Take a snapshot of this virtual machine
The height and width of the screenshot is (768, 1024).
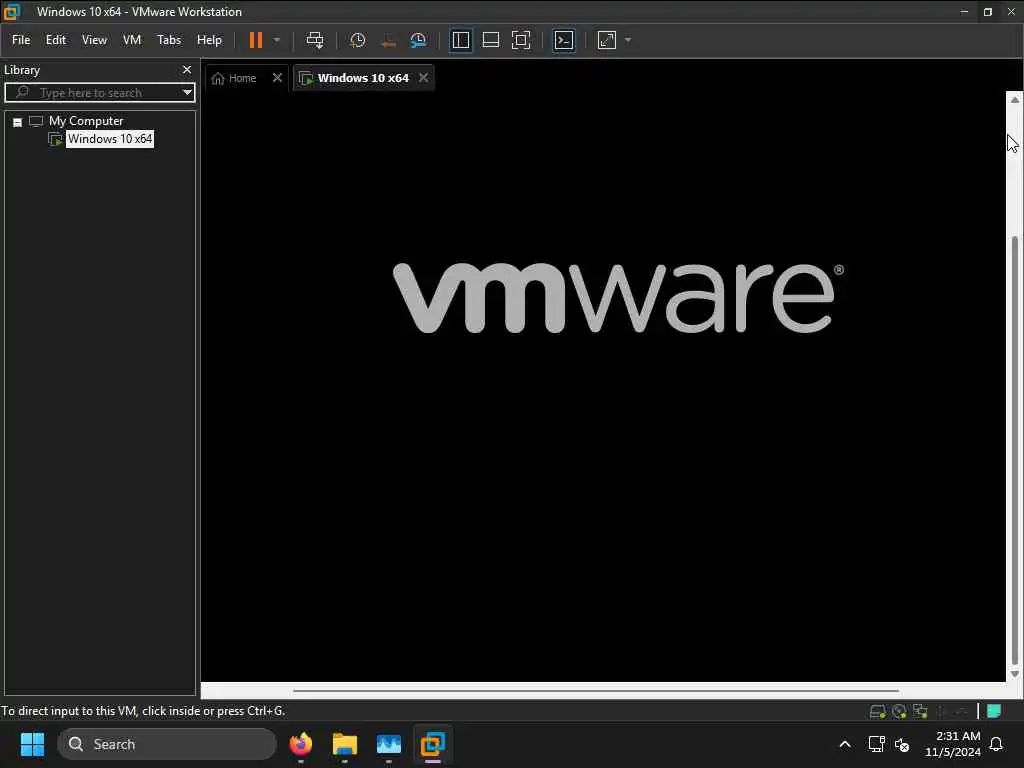[x=357, y=40]
